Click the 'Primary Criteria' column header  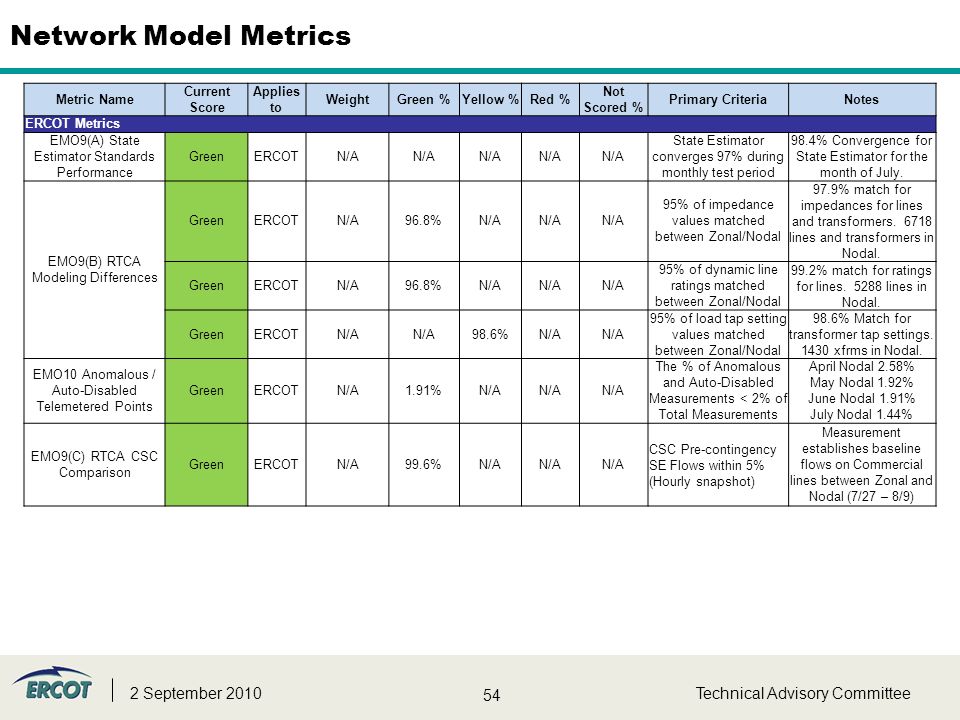(x=718, y=99)
